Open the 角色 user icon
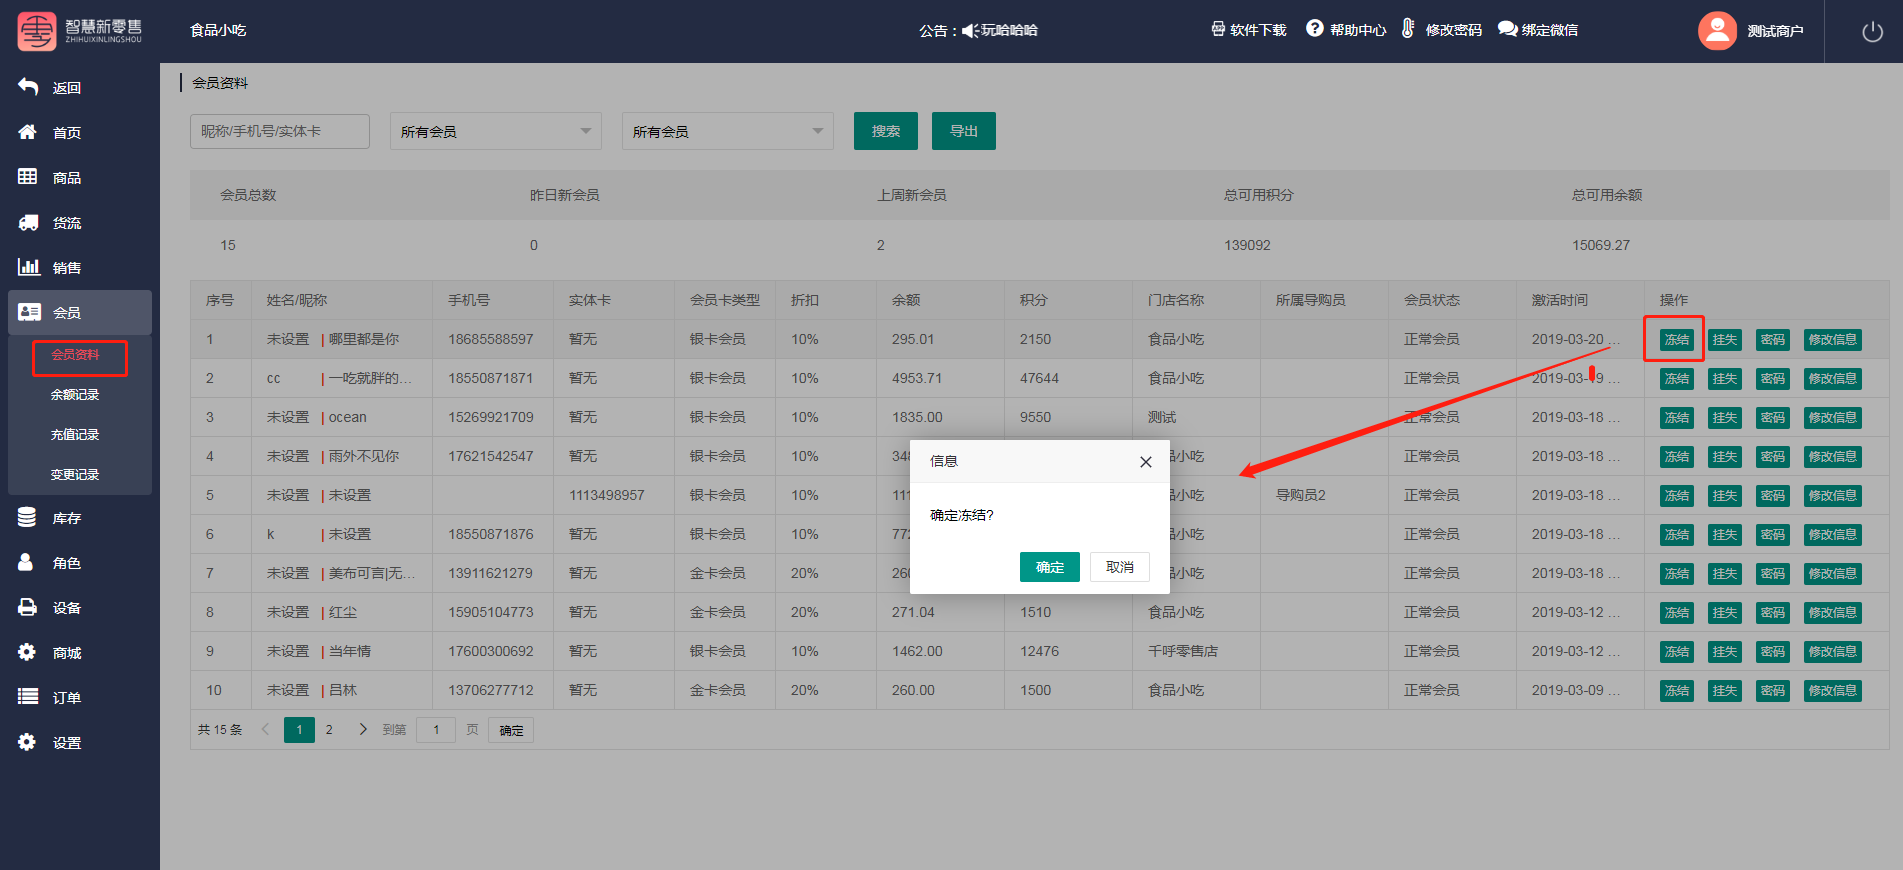Image resolution: width=1903 pixels, height=870 pixels. pos(26,562)
